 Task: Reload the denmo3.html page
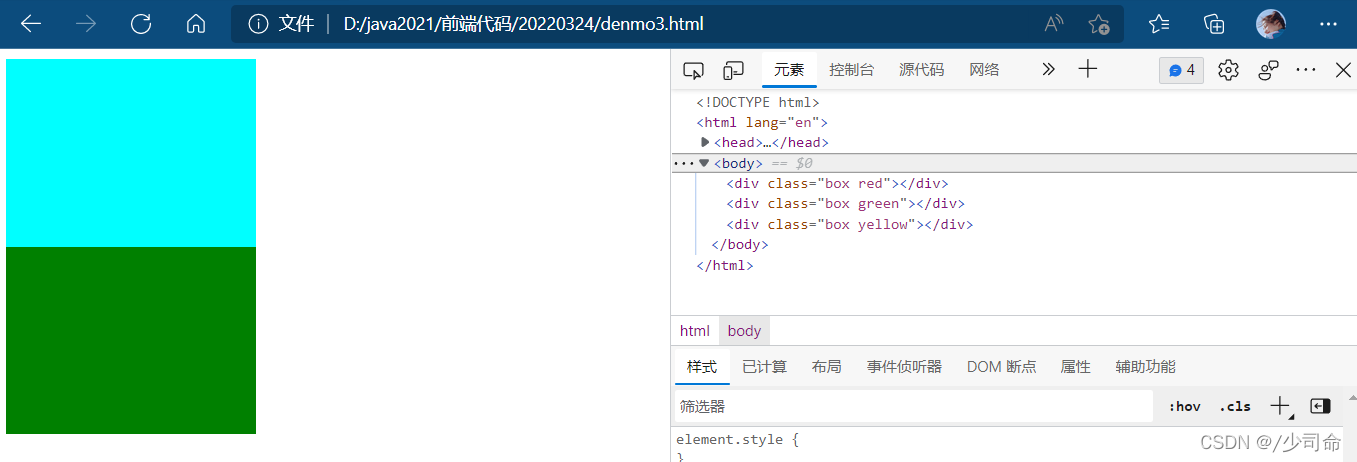click(141, 24)
